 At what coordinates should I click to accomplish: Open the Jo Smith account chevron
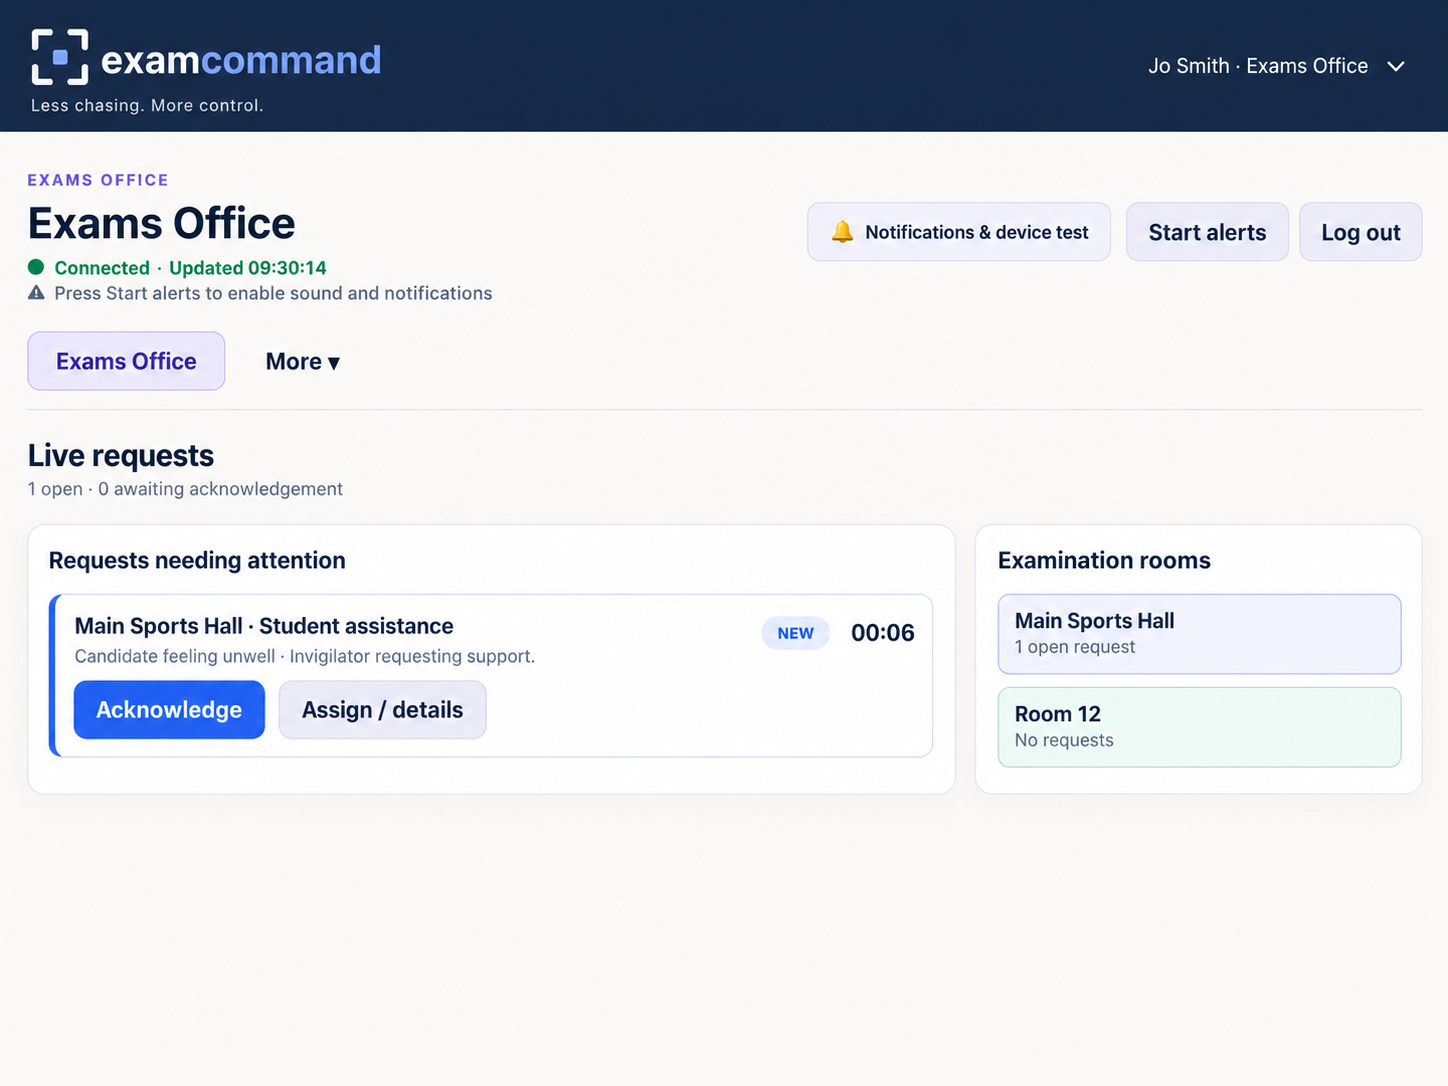[x=1396, y=66]
